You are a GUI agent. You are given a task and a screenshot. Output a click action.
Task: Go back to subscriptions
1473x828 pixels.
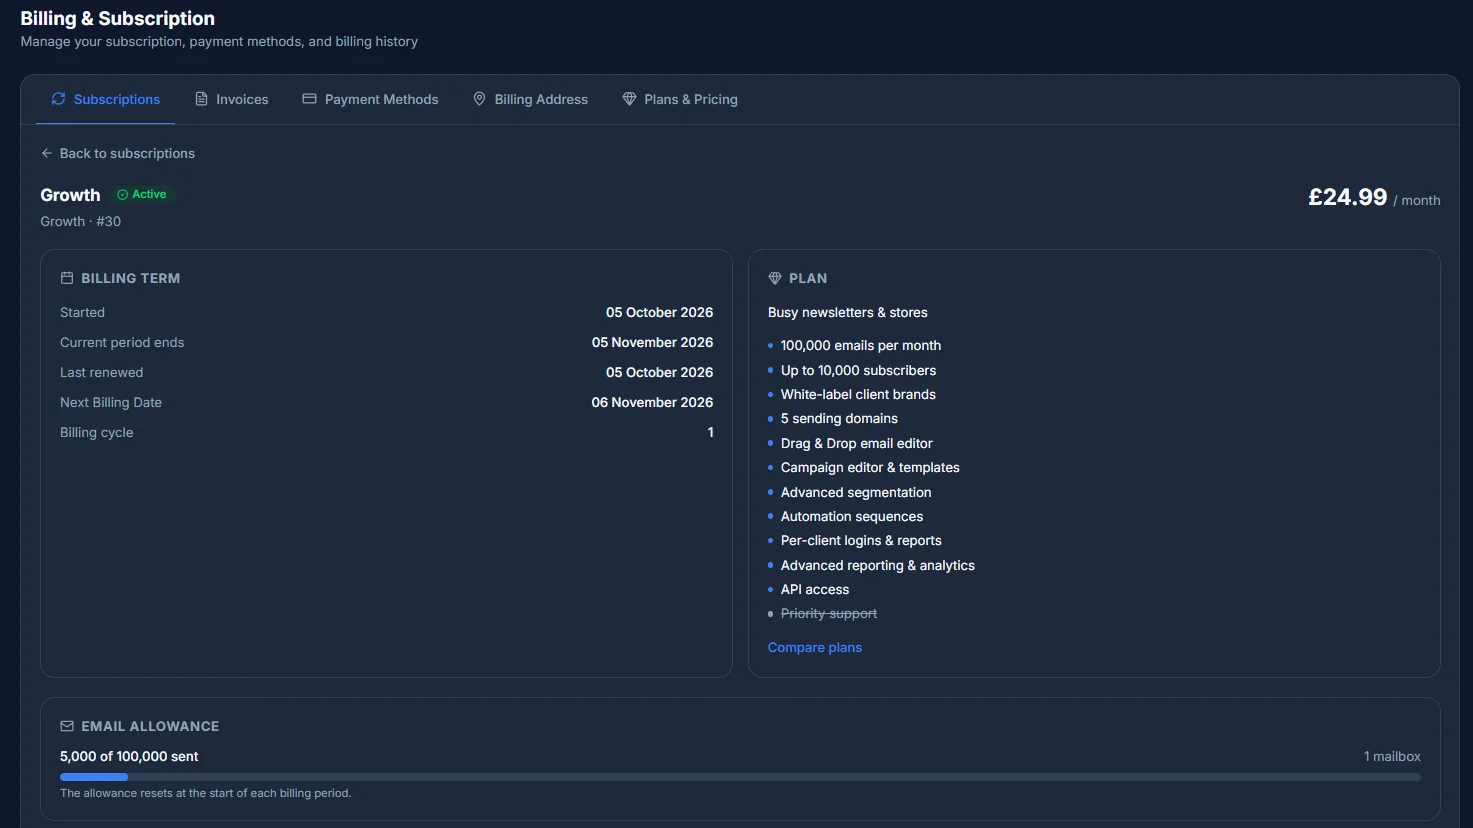(117, 153)
